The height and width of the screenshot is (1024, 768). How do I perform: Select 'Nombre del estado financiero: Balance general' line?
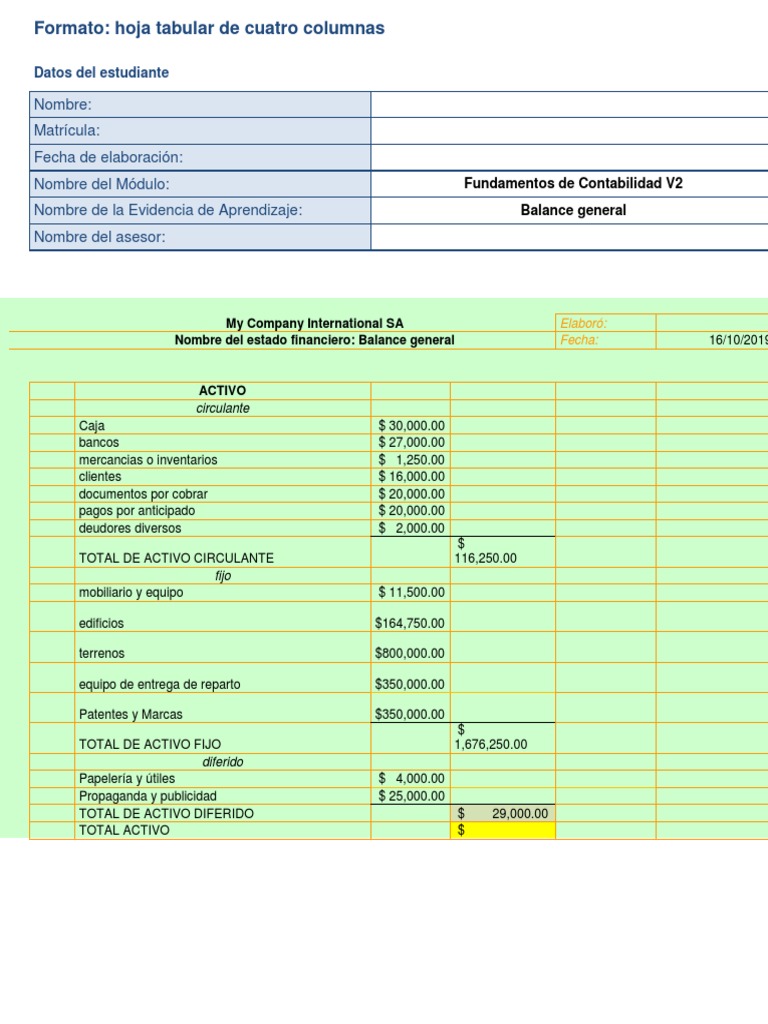pyautogui.click(x=314, y=340)
